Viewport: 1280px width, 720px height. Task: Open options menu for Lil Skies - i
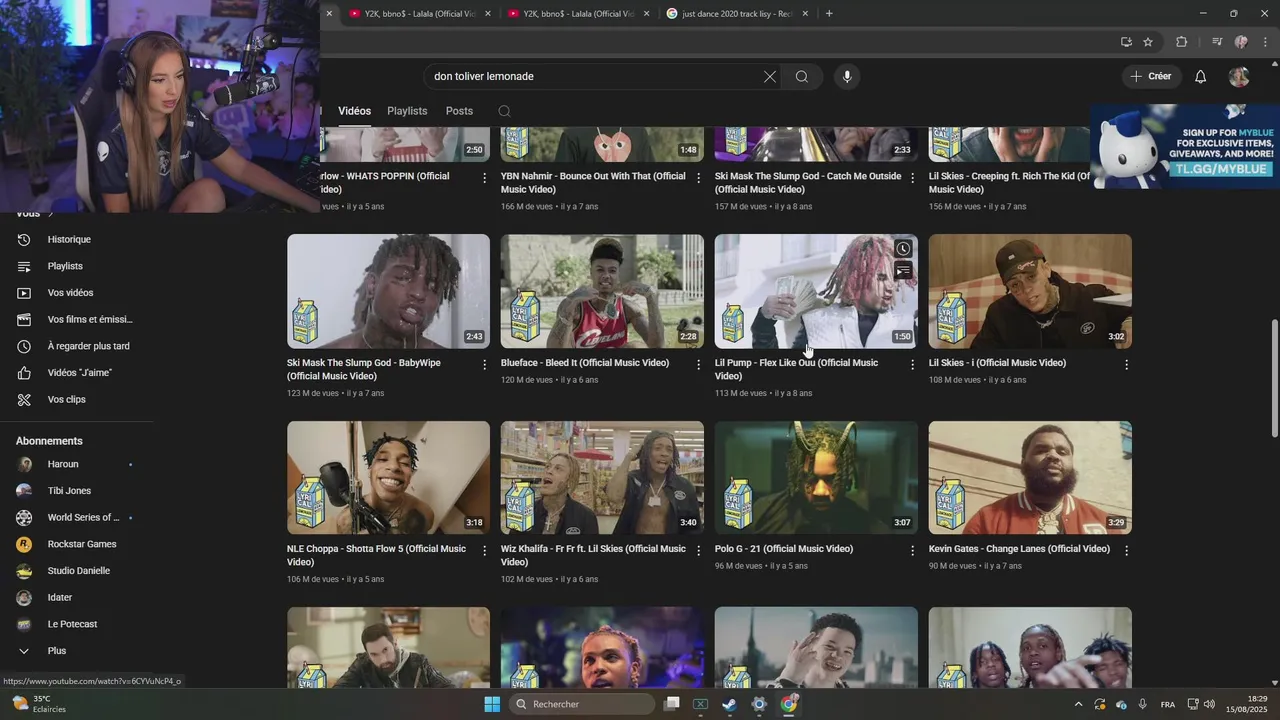[1126, 365]
